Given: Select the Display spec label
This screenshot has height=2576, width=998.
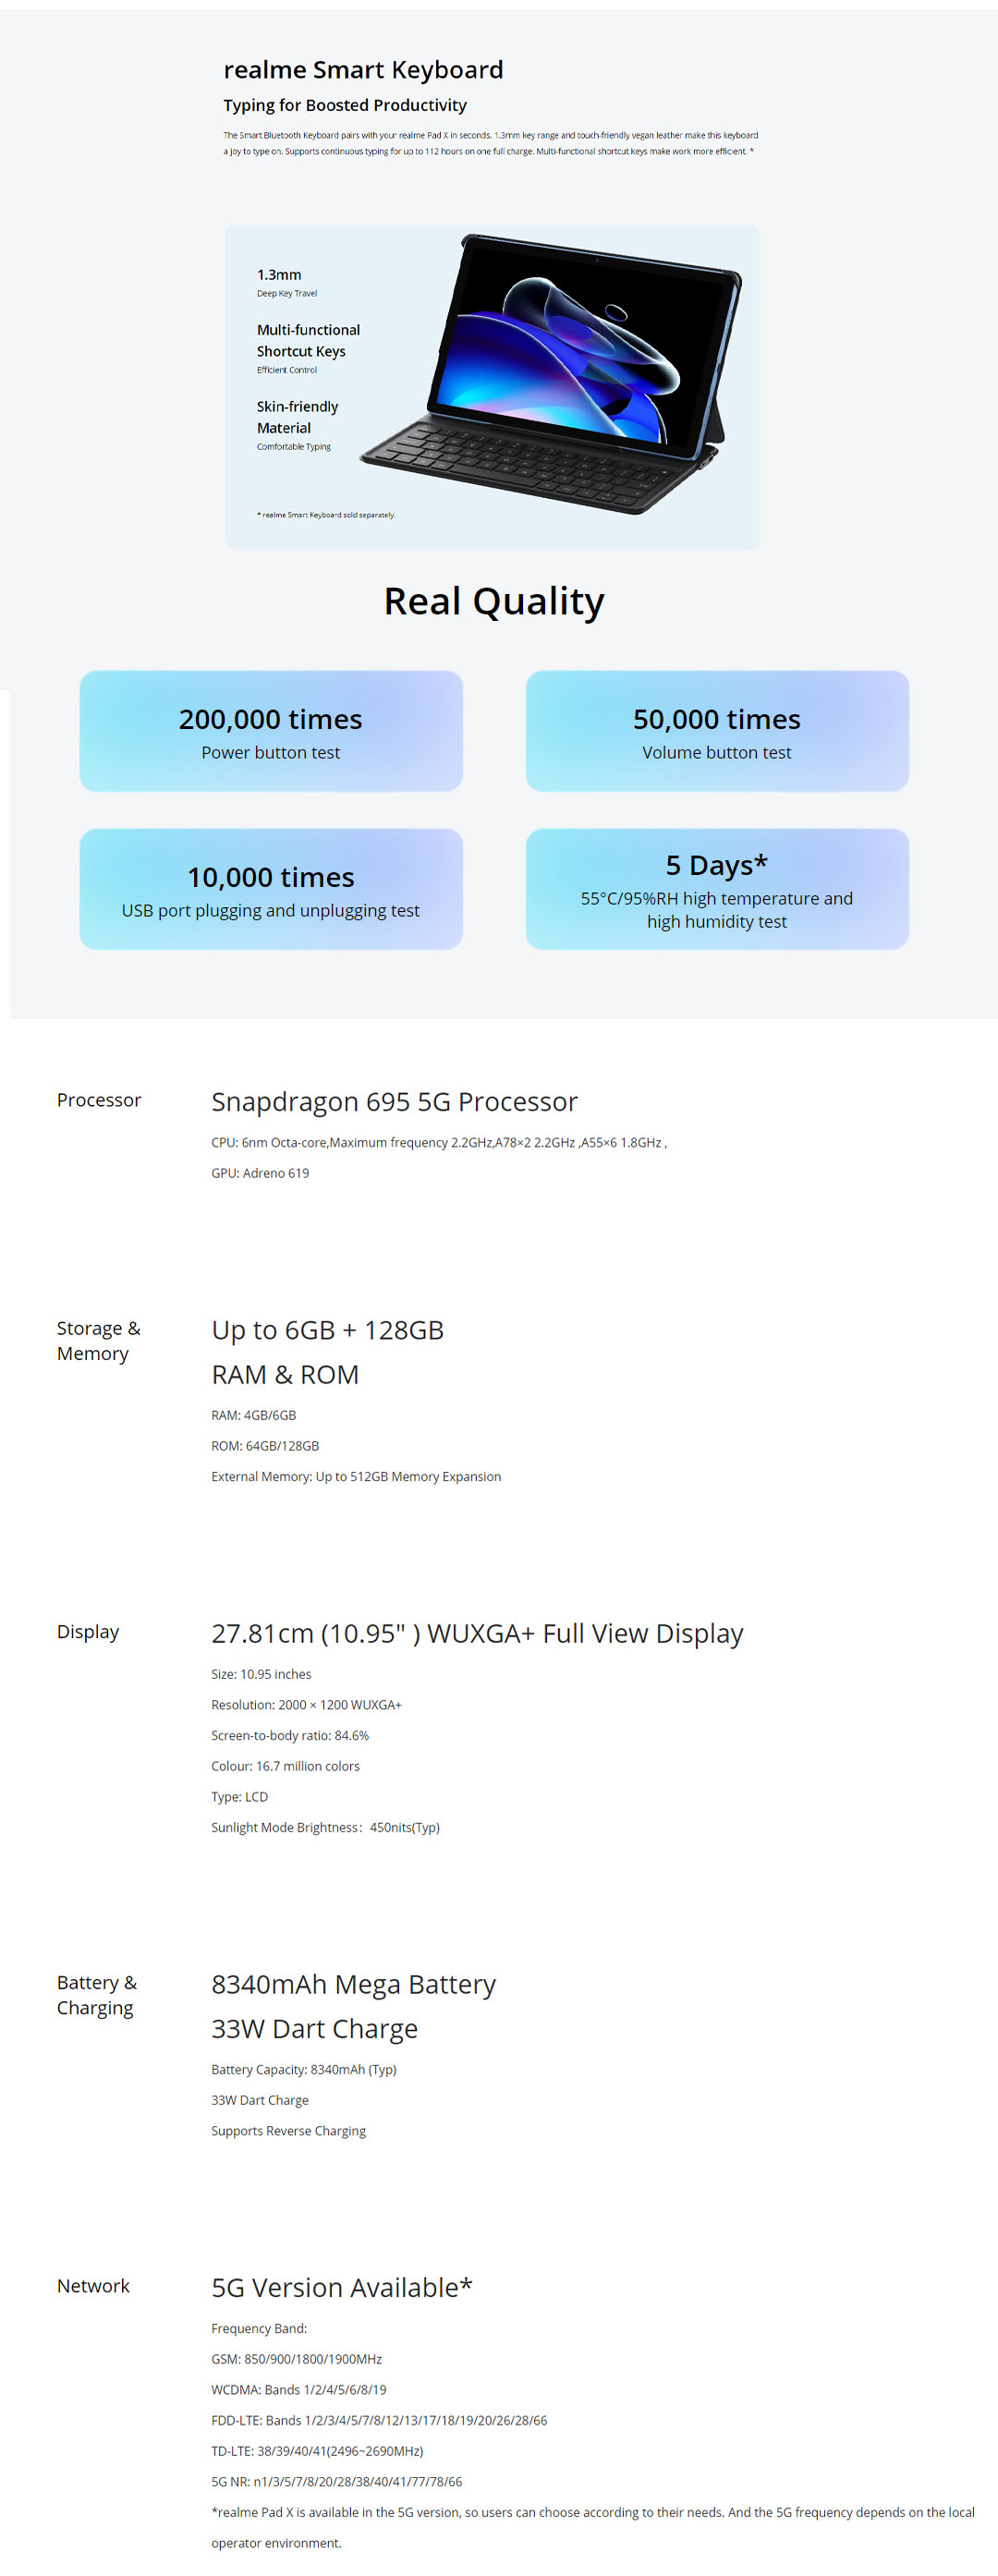Looking at the screenshot, I should [x=88, y=1632].
